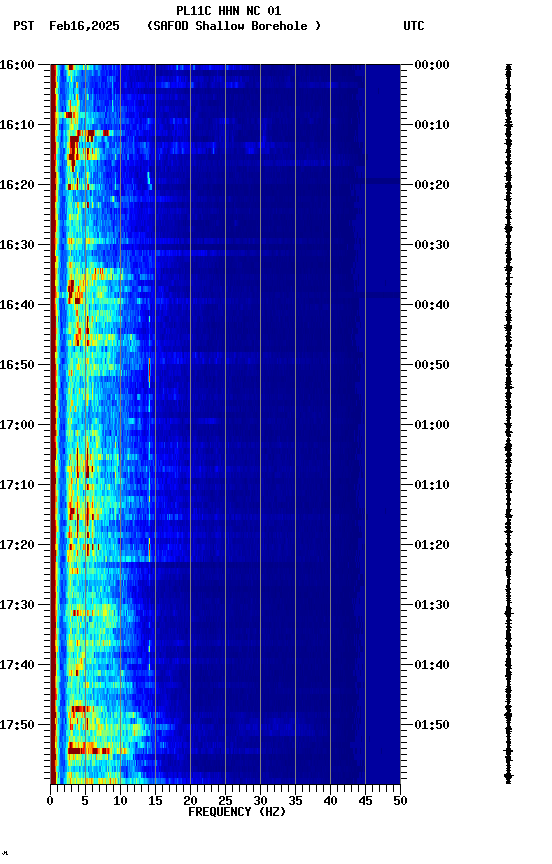Click the 01:10 UTC time label
Viewport: 552px width, 864px height.
[432, 485]
